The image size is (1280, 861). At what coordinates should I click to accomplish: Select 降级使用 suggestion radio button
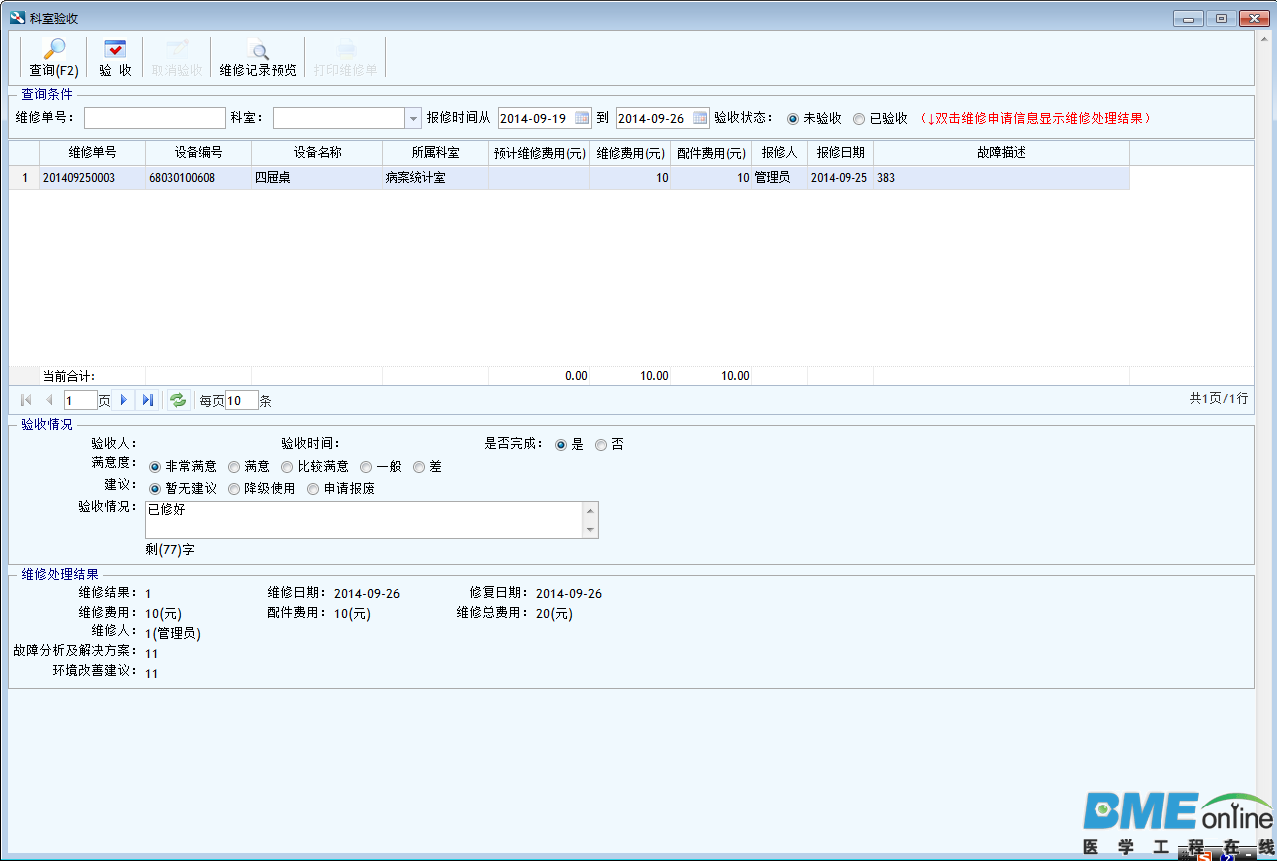click(x=234, y=489)
